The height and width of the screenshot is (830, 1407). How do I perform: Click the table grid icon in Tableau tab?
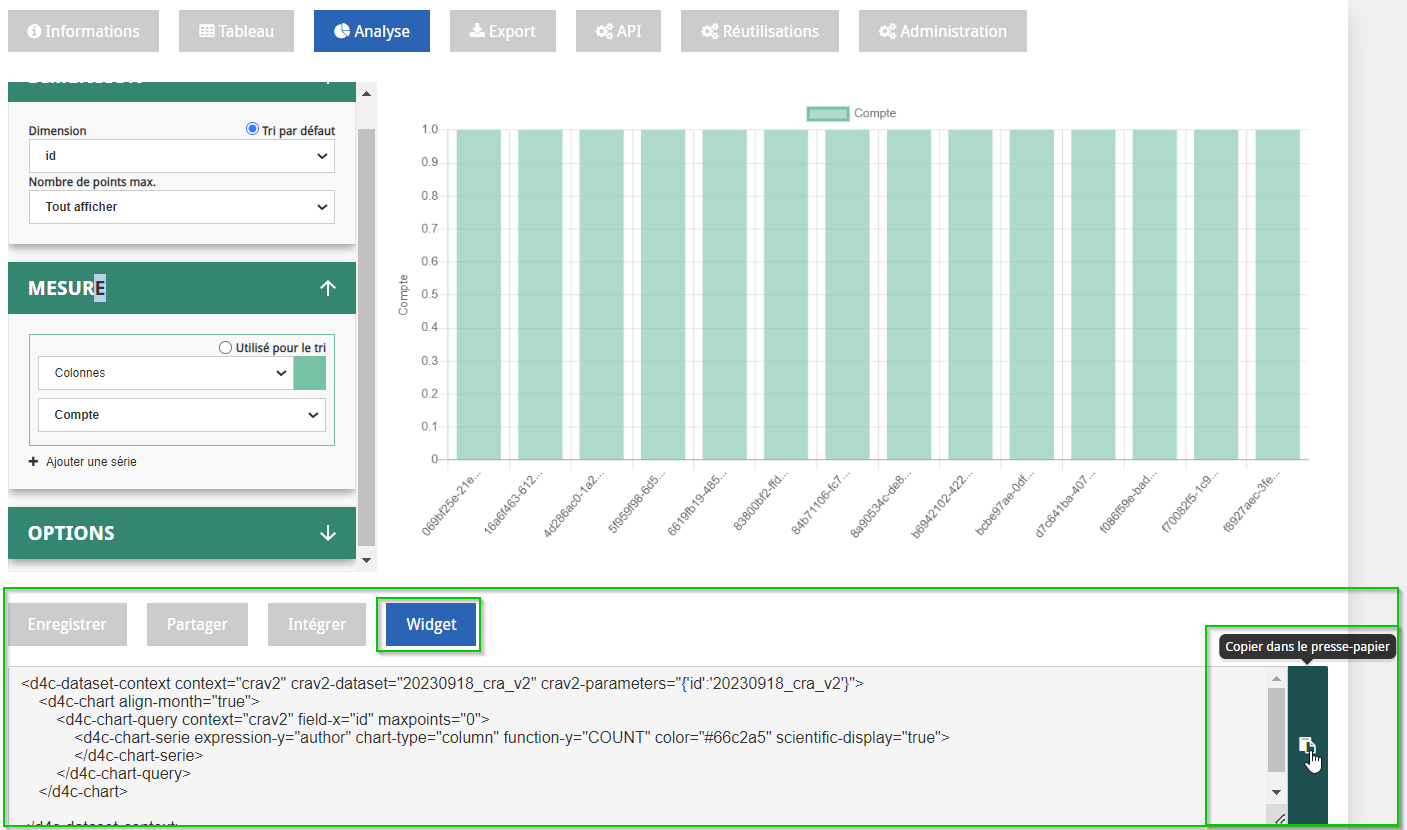[207, 31]
